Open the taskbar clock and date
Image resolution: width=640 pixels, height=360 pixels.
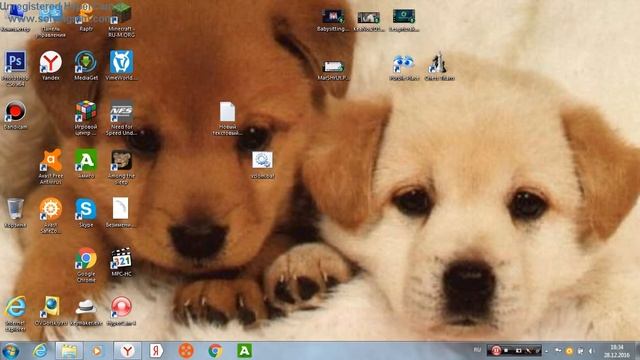(617, 351)
